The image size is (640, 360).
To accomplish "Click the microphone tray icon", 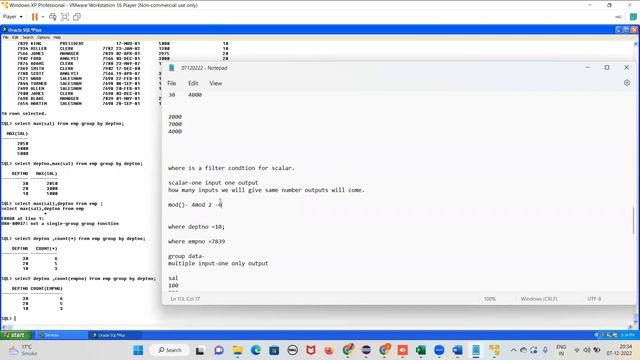I will click(x=545, y=350).
